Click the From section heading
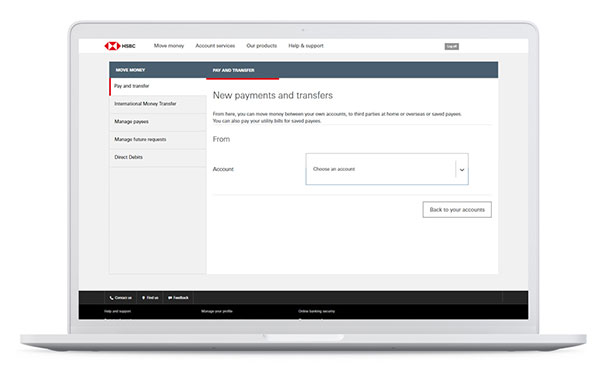600x389 pixels. click(x=221, y=139)
